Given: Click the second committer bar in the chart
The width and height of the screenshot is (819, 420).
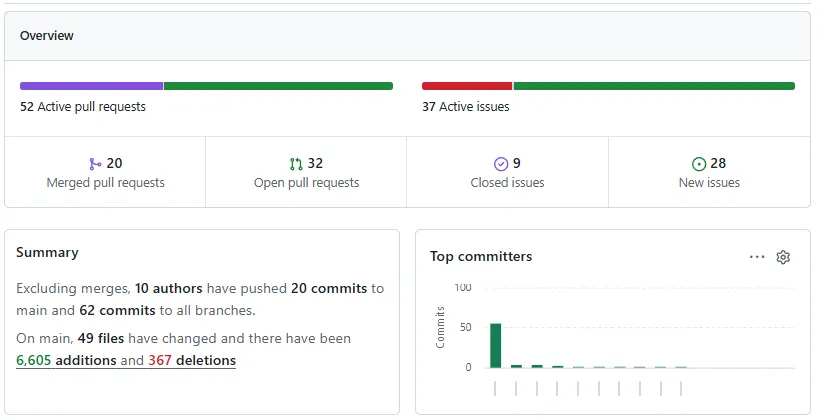Looking at the screenshot, I should (516, 366).
